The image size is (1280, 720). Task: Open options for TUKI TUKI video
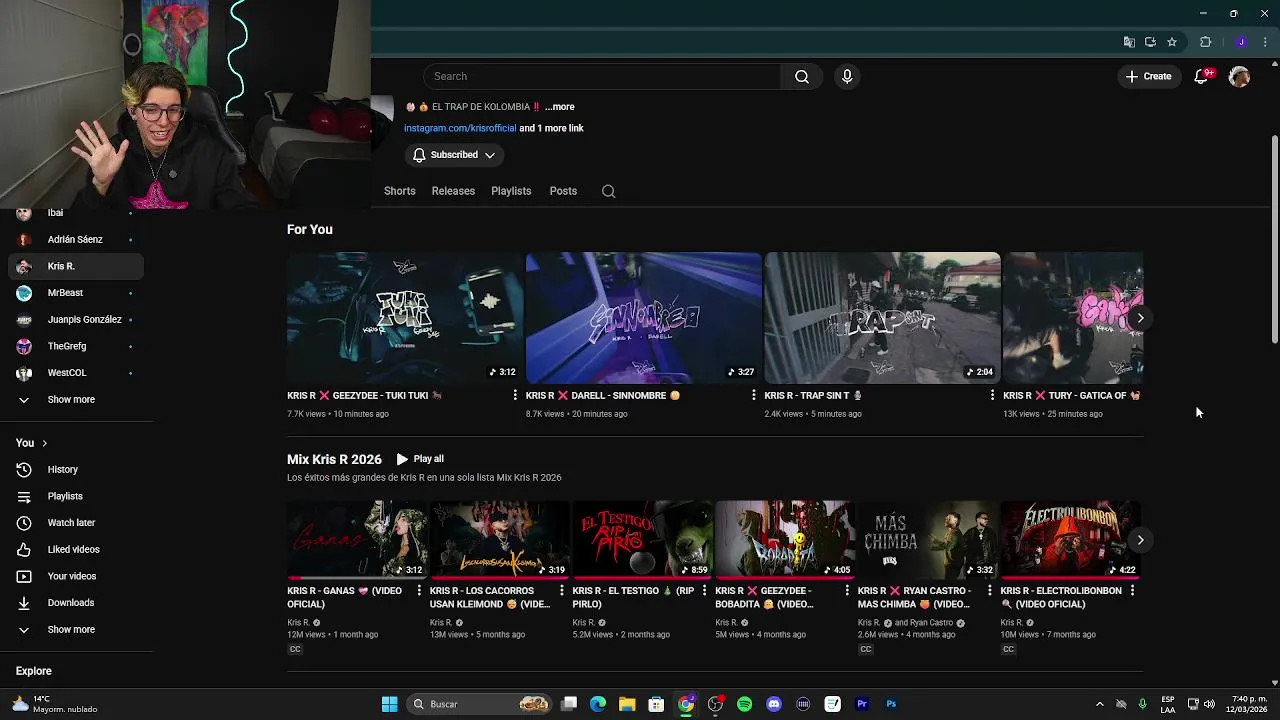pos(515,396)
